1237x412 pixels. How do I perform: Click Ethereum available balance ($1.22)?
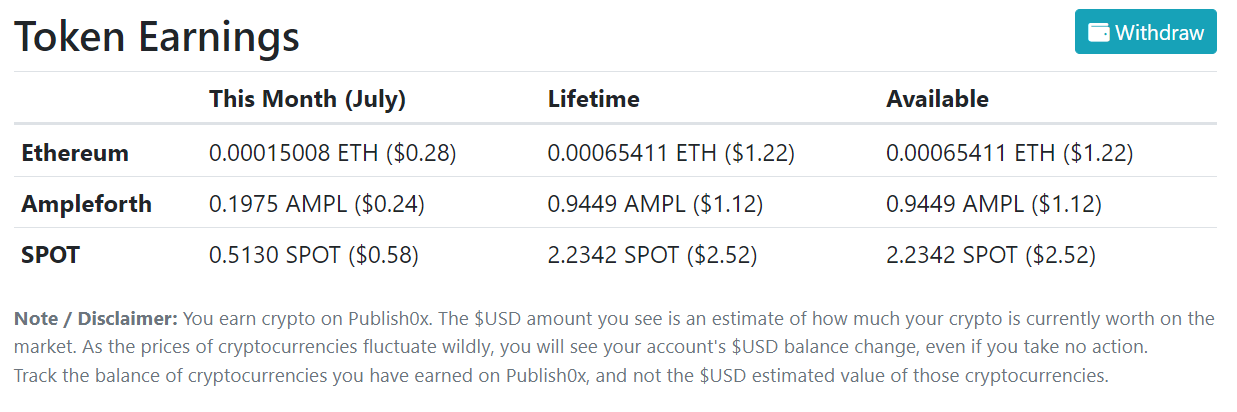click(x=1098, y=153)
